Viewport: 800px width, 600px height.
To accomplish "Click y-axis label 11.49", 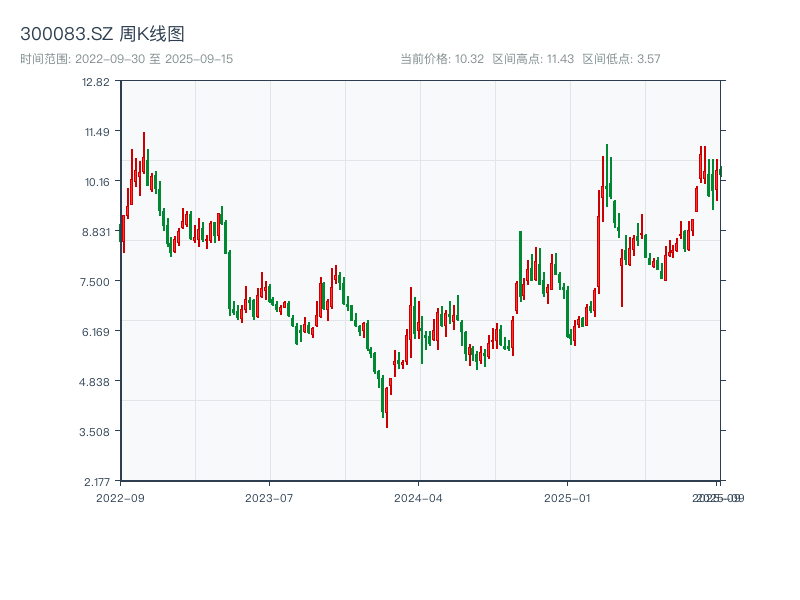I will (x=97, y=132).
